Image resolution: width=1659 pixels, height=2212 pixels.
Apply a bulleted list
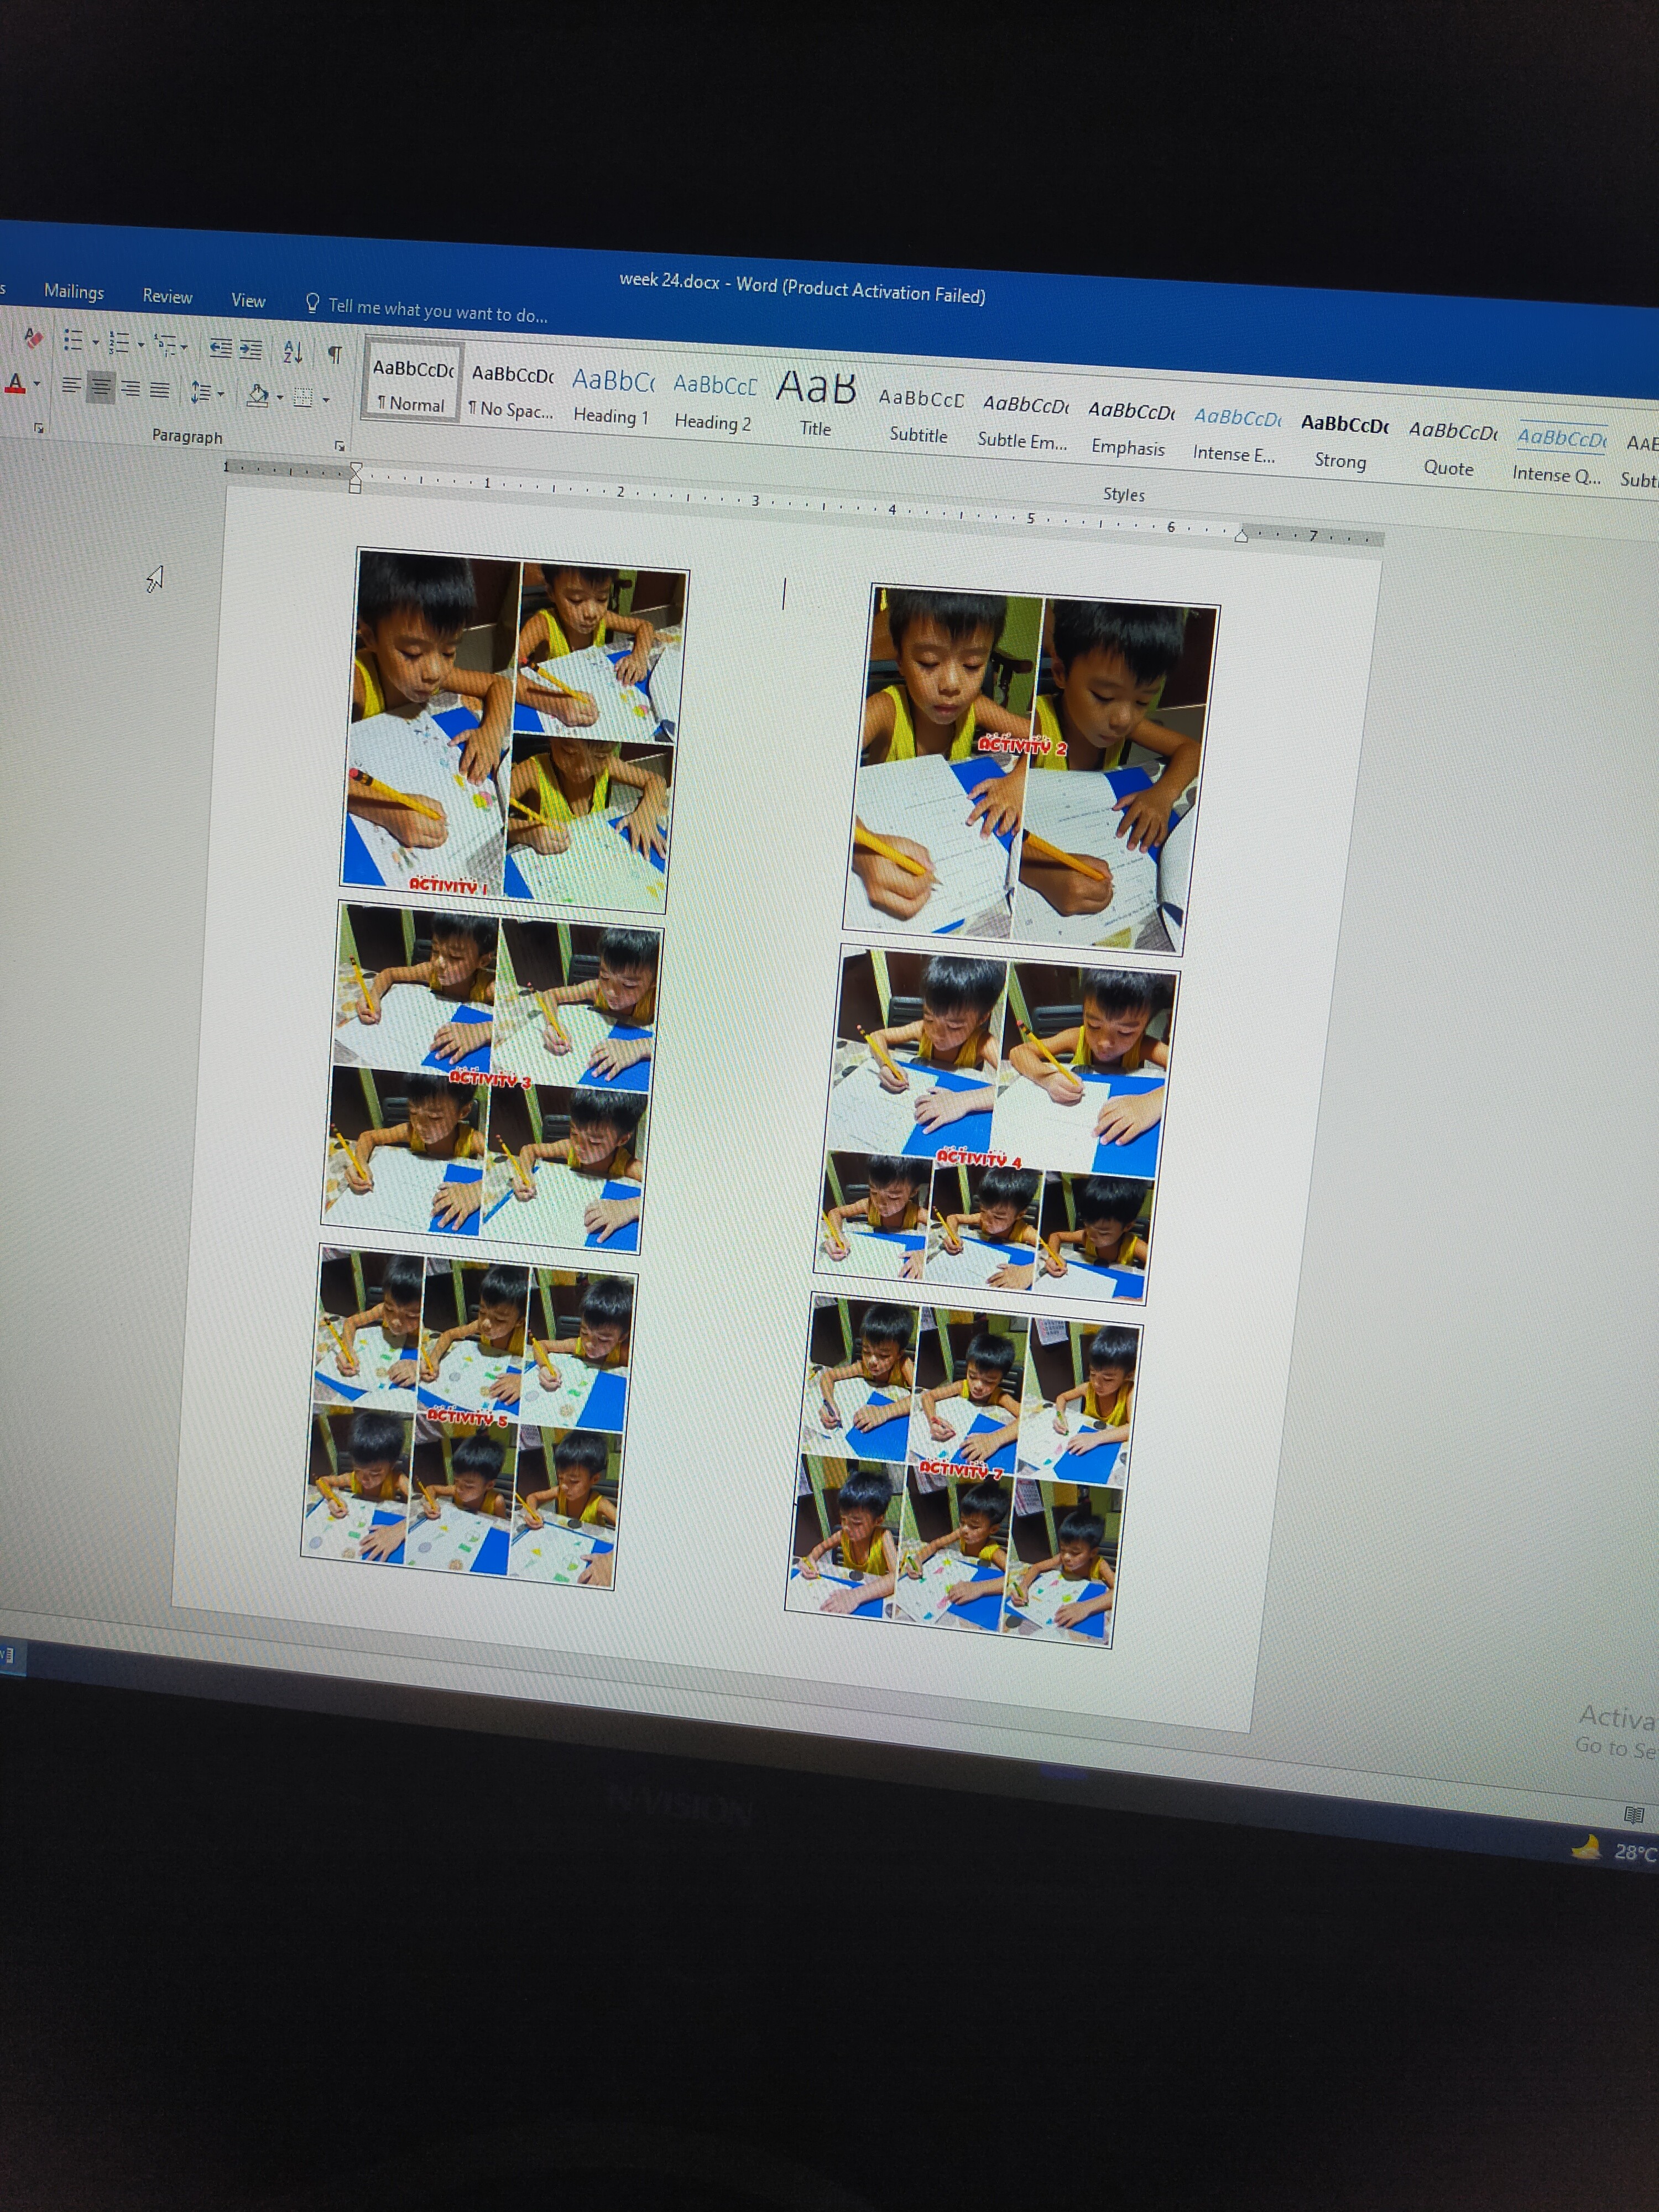point(73,340)
